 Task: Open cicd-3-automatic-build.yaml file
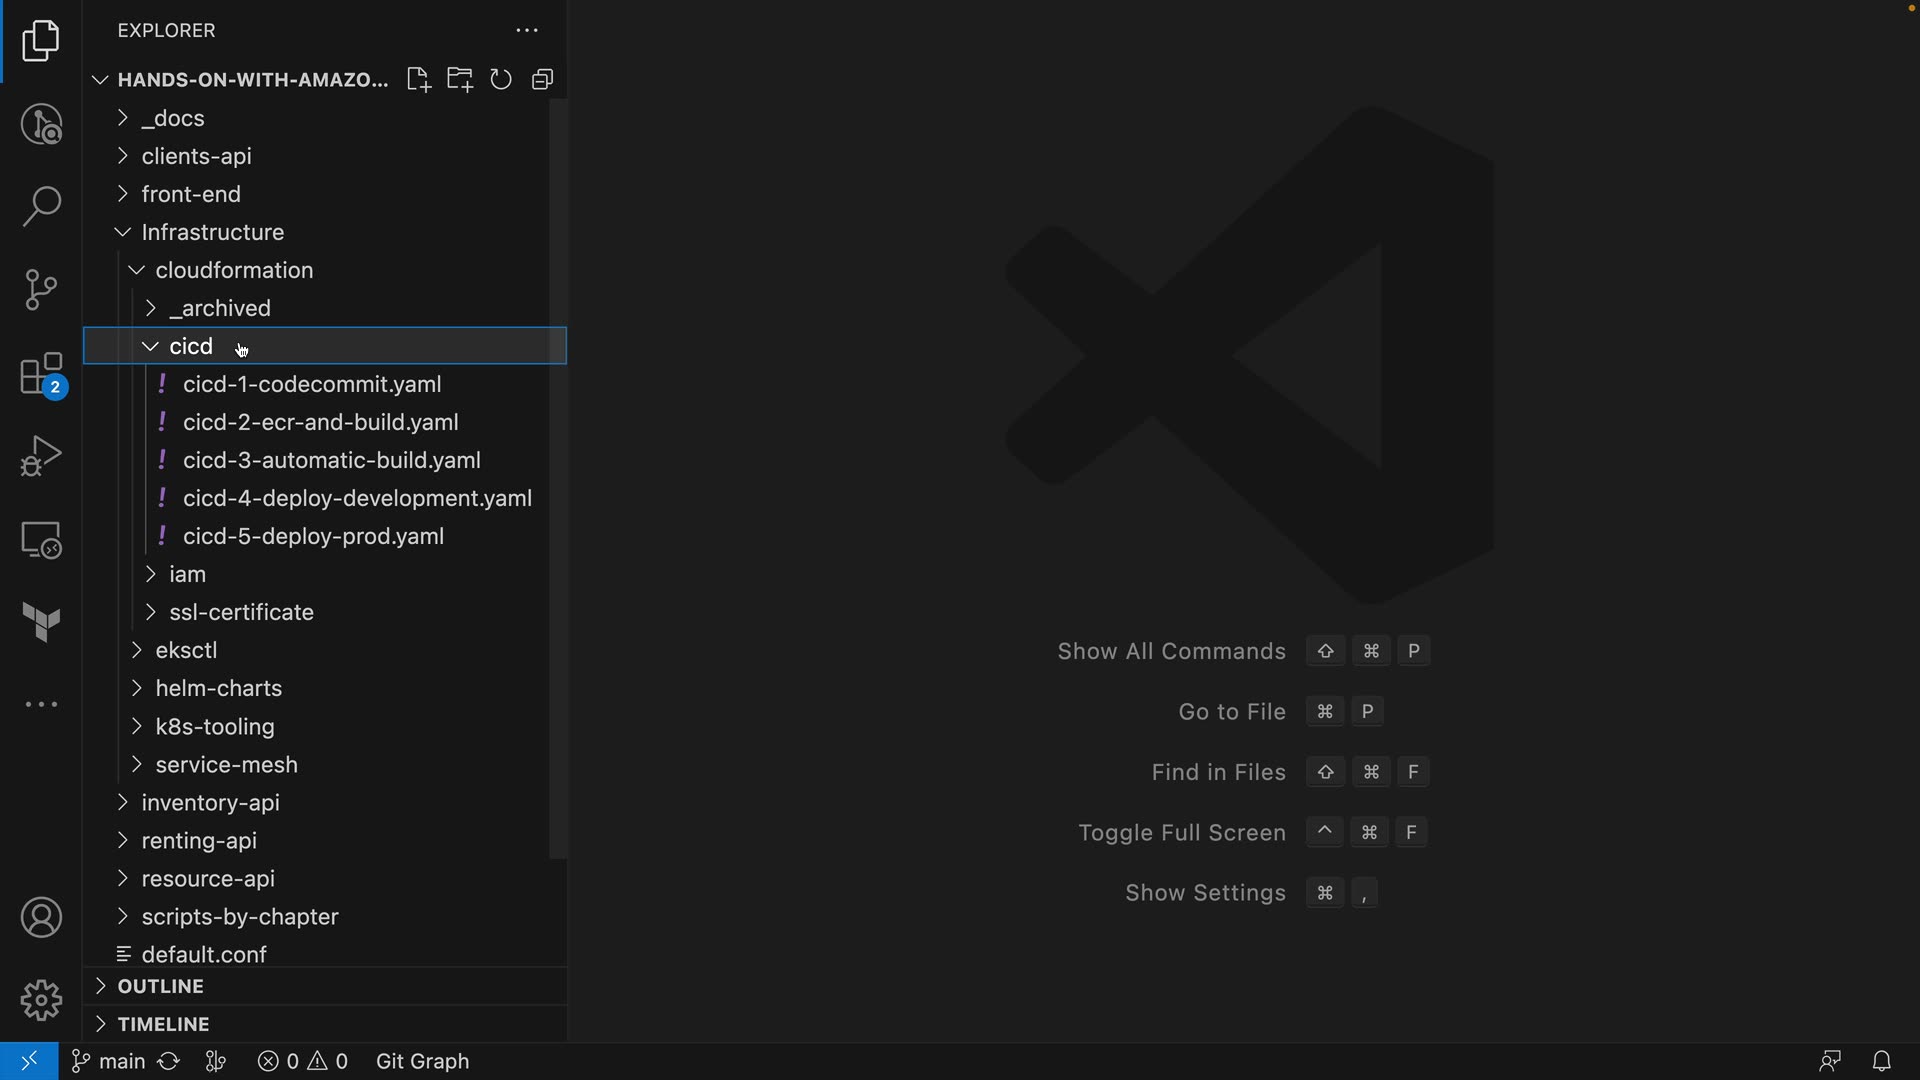pos(331,460)
